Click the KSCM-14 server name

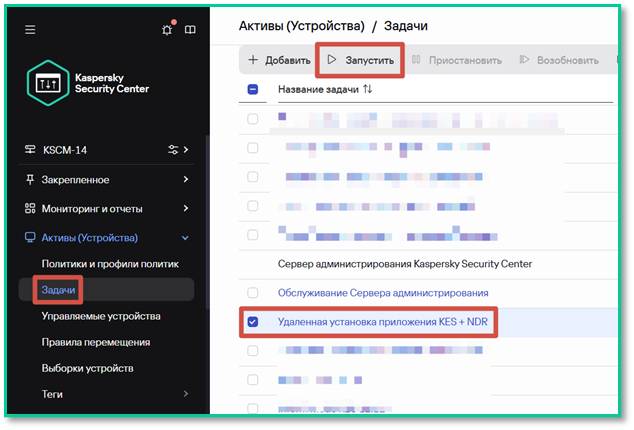click(x=65, y=150)
